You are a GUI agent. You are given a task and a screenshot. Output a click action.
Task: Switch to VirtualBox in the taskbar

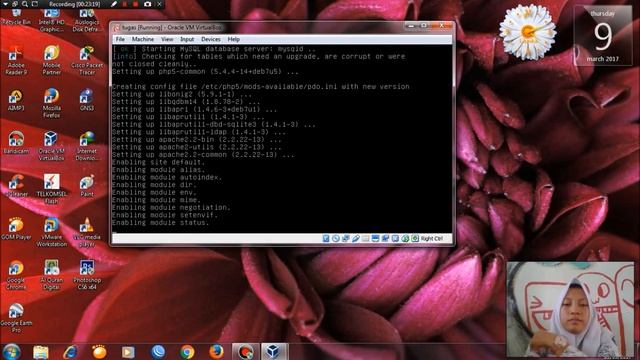[x=274, y=351]
